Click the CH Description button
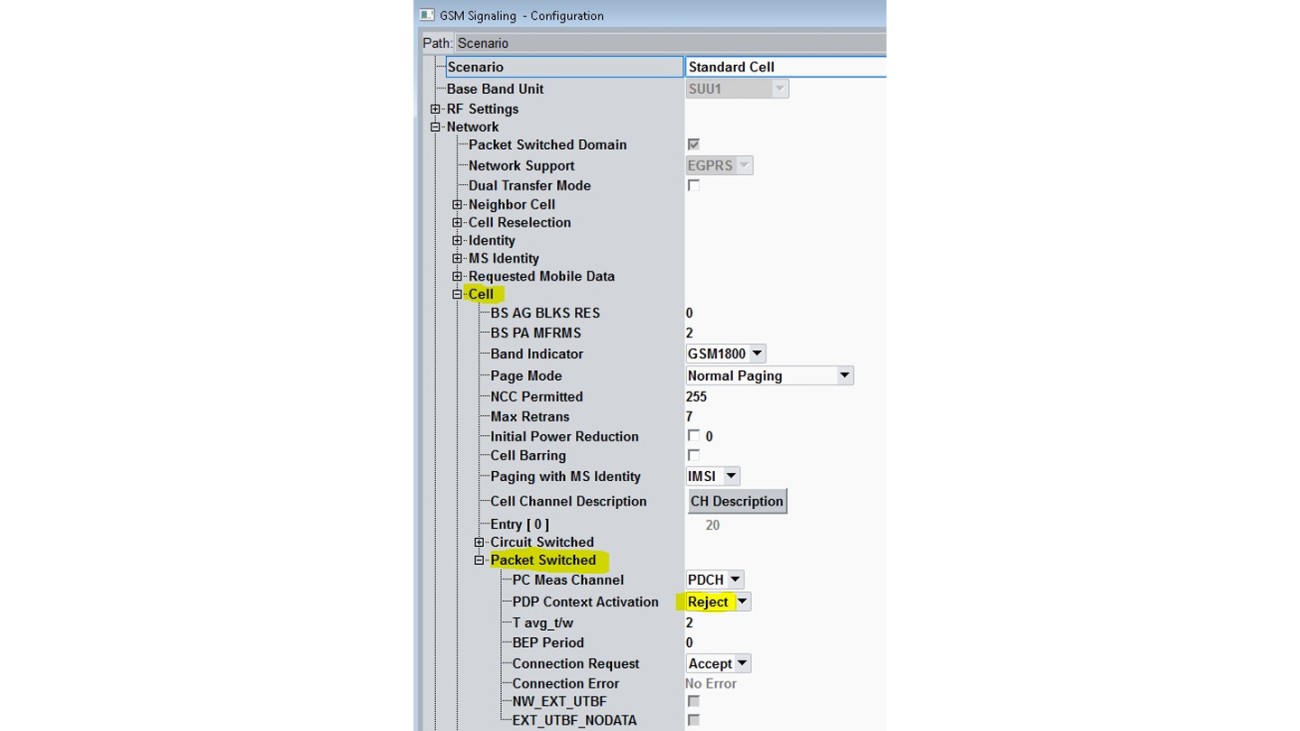 (x=737, y=501)
